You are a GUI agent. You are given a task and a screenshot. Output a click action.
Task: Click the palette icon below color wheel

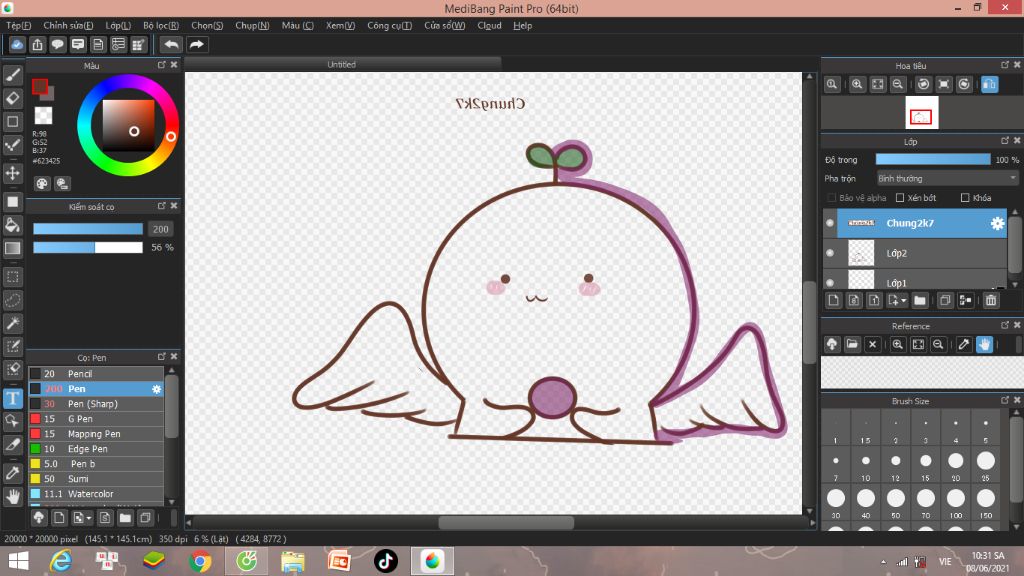click(42, 184)
